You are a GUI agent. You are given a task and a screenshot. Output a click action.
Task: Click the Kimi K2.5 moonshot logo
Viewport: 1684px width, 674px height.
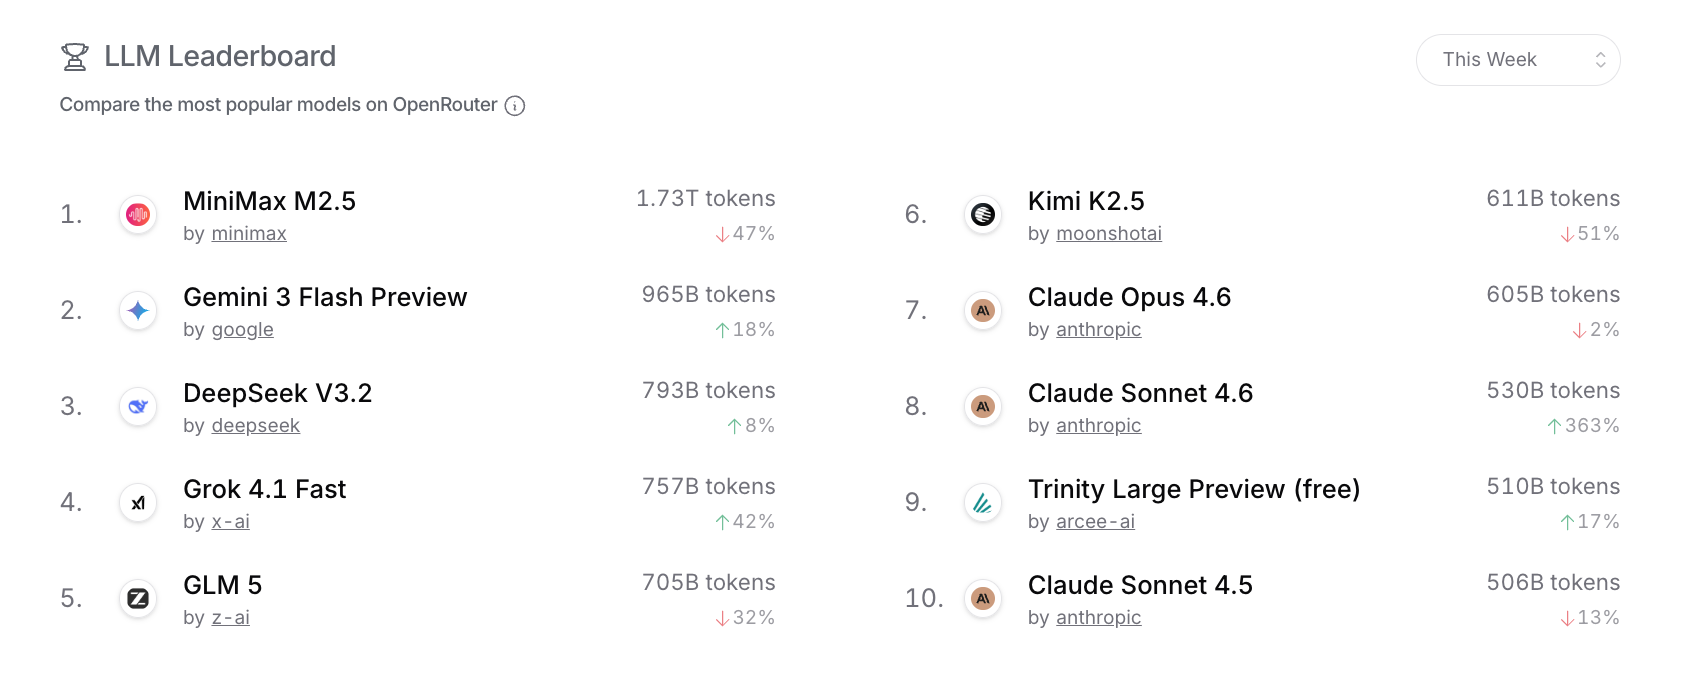click(983, 214)
